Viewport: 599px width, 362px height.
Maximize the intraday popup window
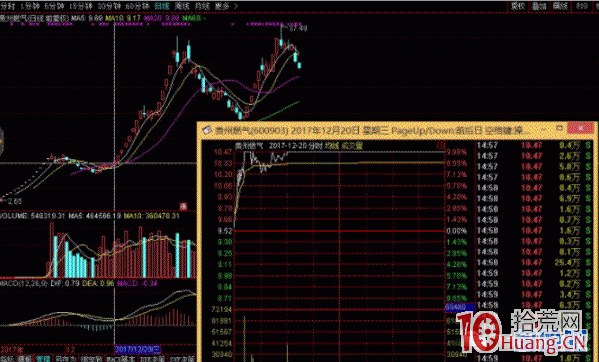[559, 128]
